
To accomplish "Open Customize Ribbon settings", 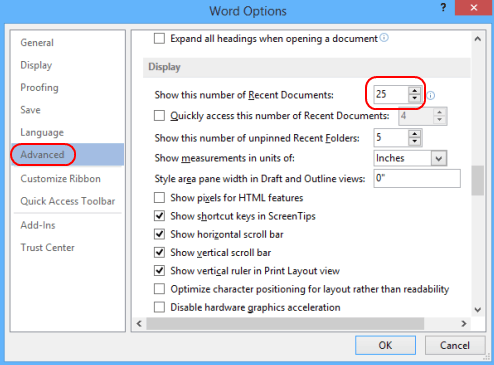I will 68,179.
